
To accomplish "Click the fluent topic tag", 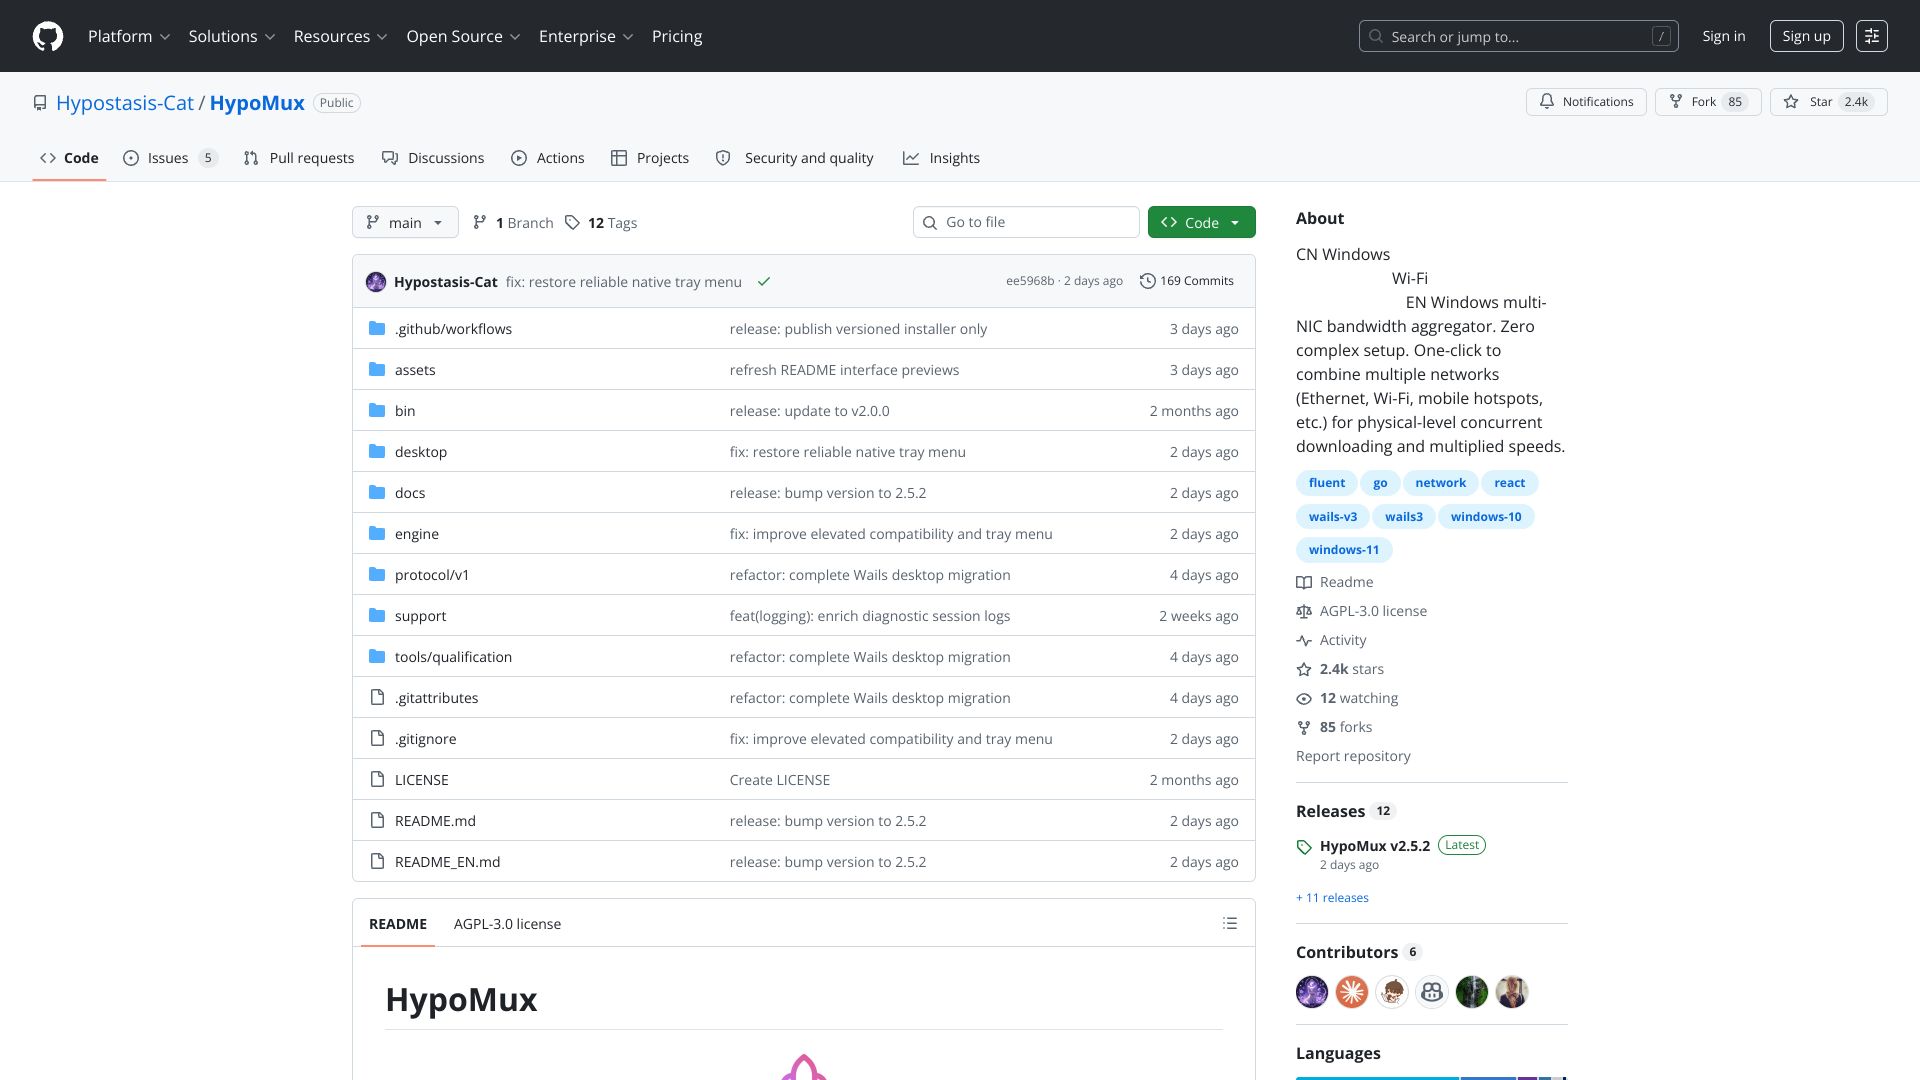I will pos(1327,483).
